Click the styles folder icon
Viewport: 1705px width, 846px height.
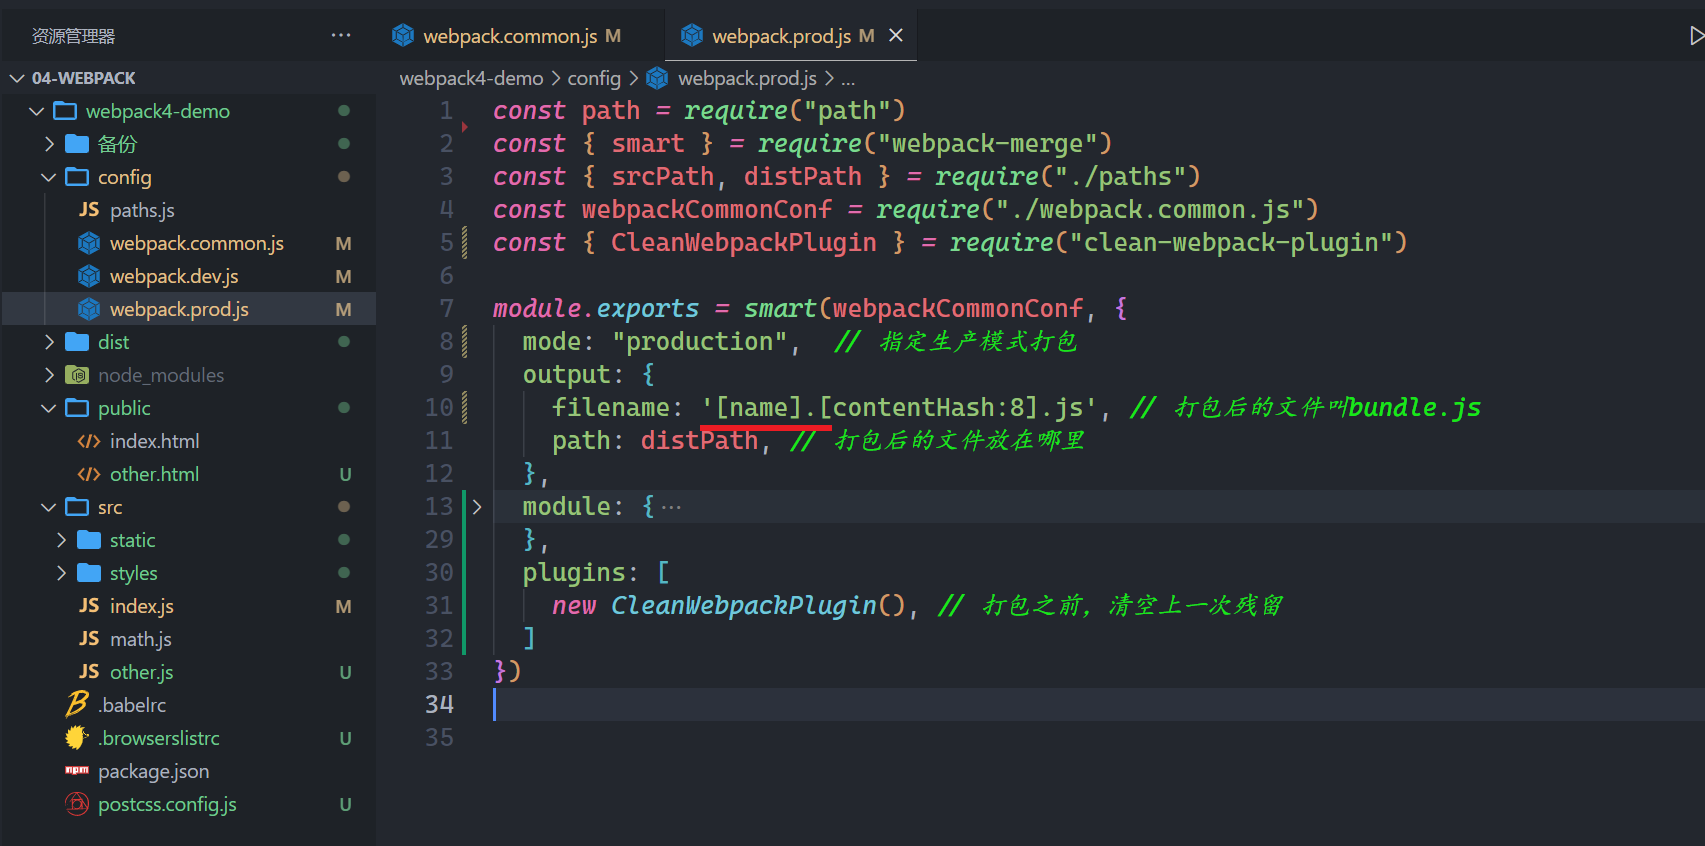coord(89,573)
